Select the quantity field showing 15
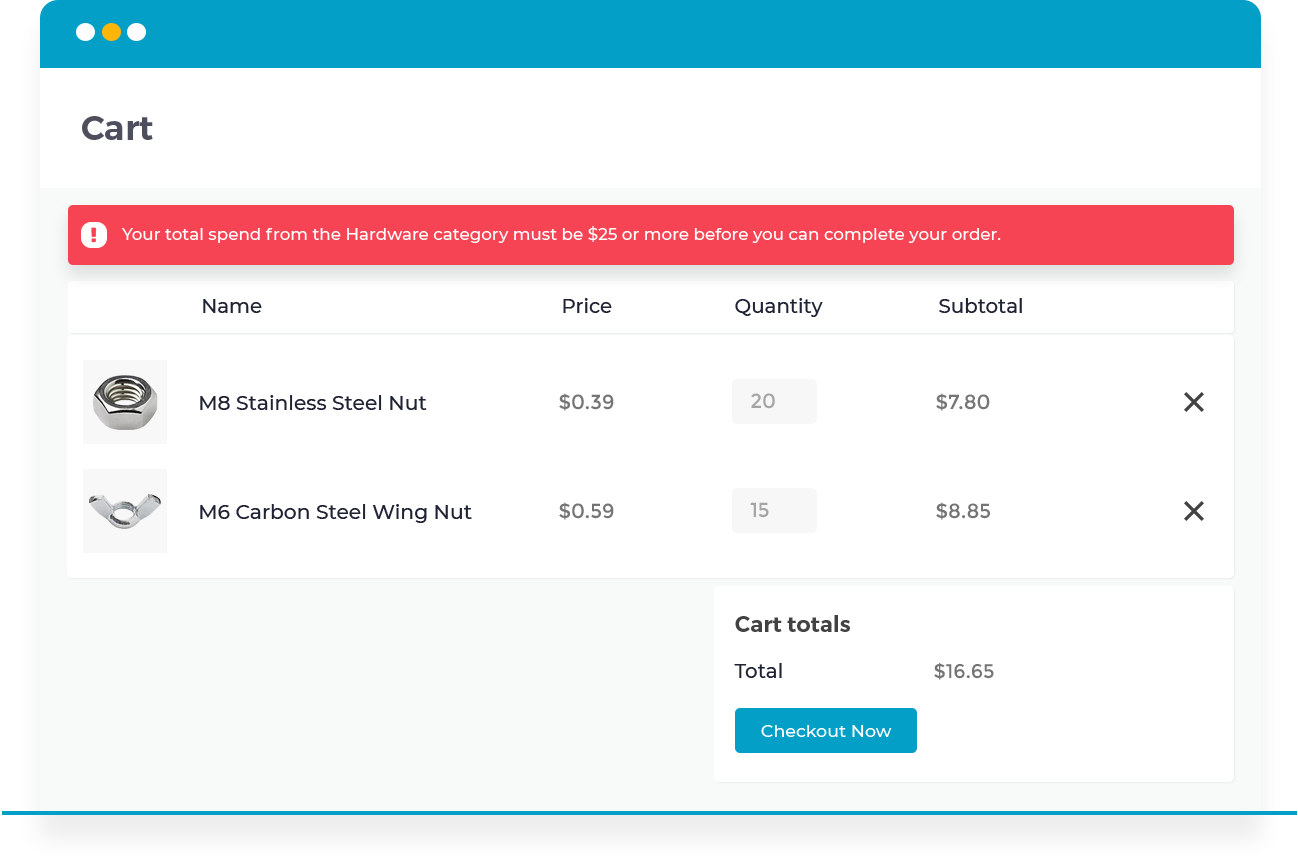The height and width of the screenshot is (860, 1298). coord(774,510)
